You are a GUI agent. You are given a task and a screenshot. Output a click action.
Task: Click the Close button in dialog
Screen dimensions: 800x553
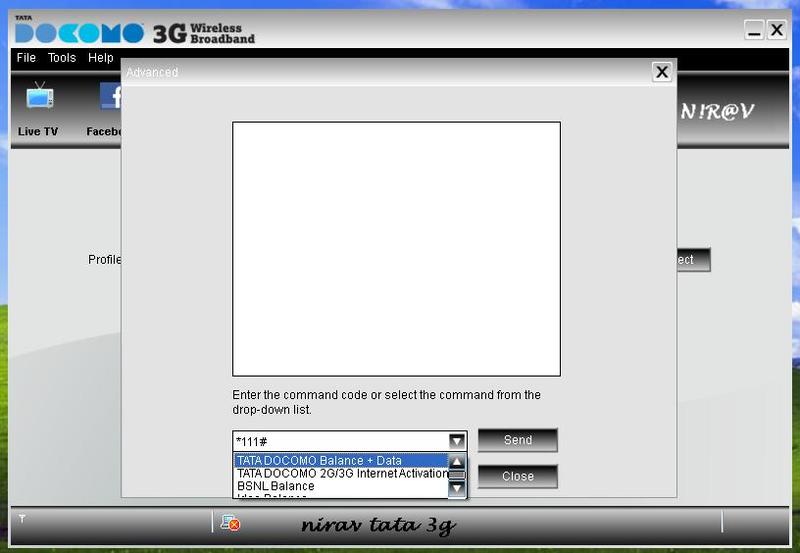pos(517,477)
